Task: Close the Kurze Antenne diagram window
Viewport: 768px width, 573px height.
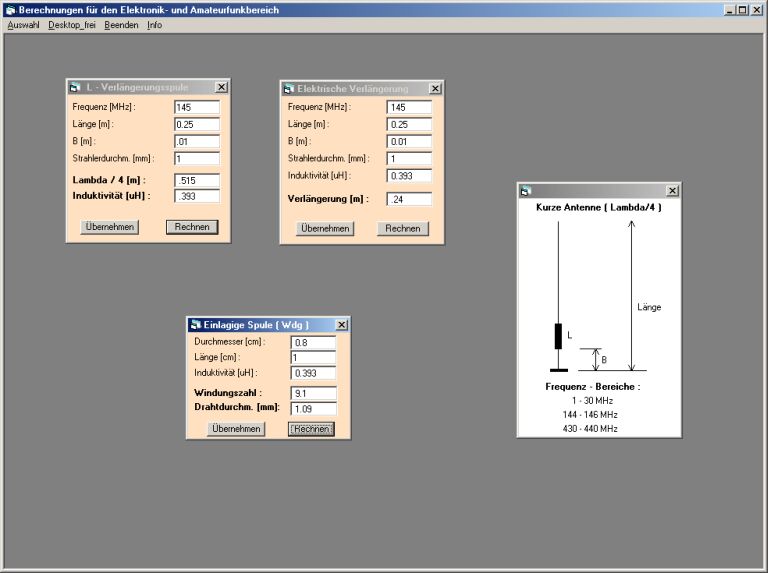Action: point(672,190)
